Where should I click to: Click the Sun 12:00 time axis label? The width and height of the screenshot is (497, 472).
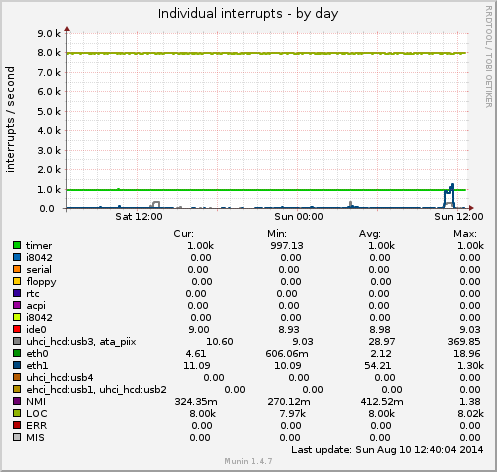click(459, 217)
